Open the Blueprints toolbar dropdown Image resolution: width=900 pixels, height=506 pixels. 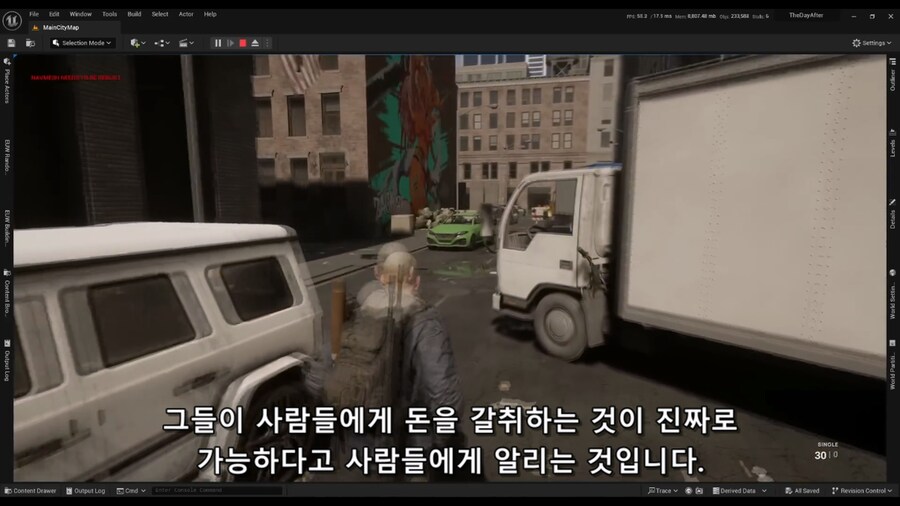(162, 43)
